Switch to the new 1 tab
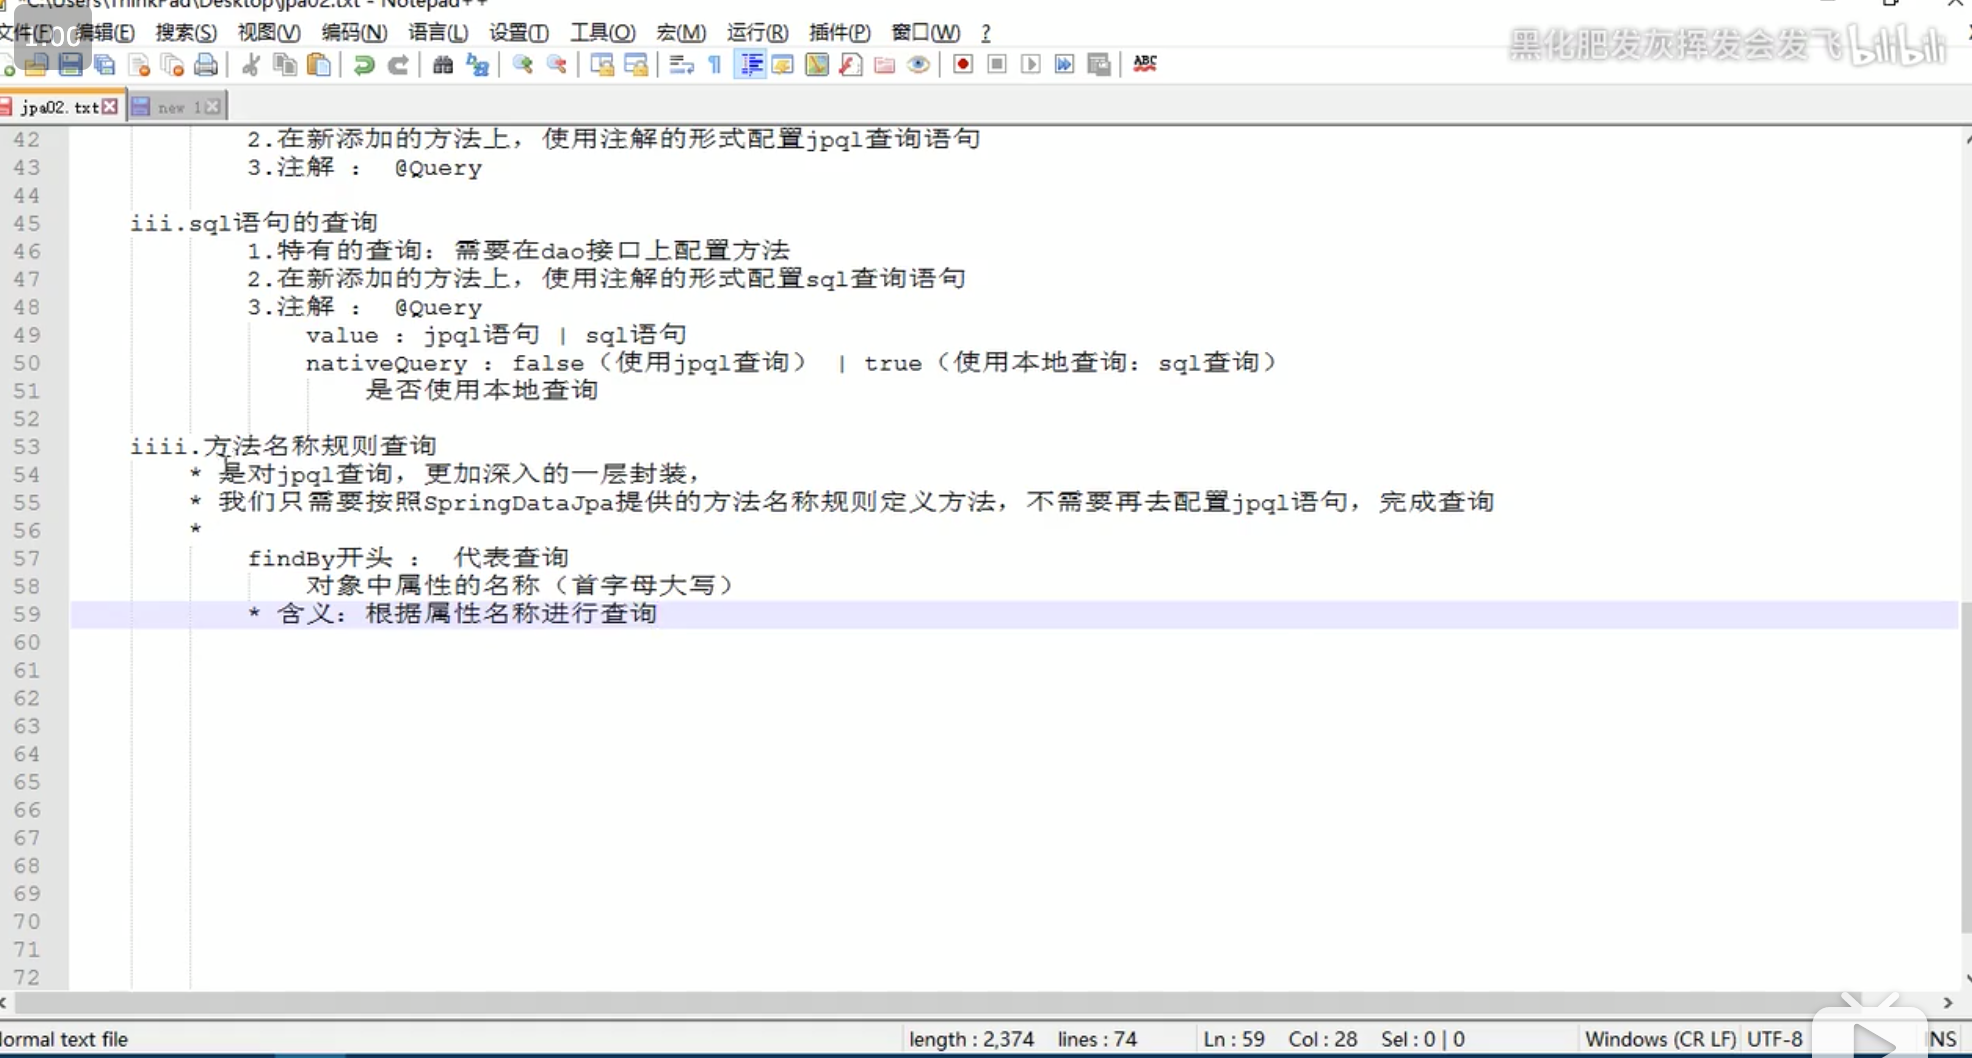1972x1058 pixels. 177,107
